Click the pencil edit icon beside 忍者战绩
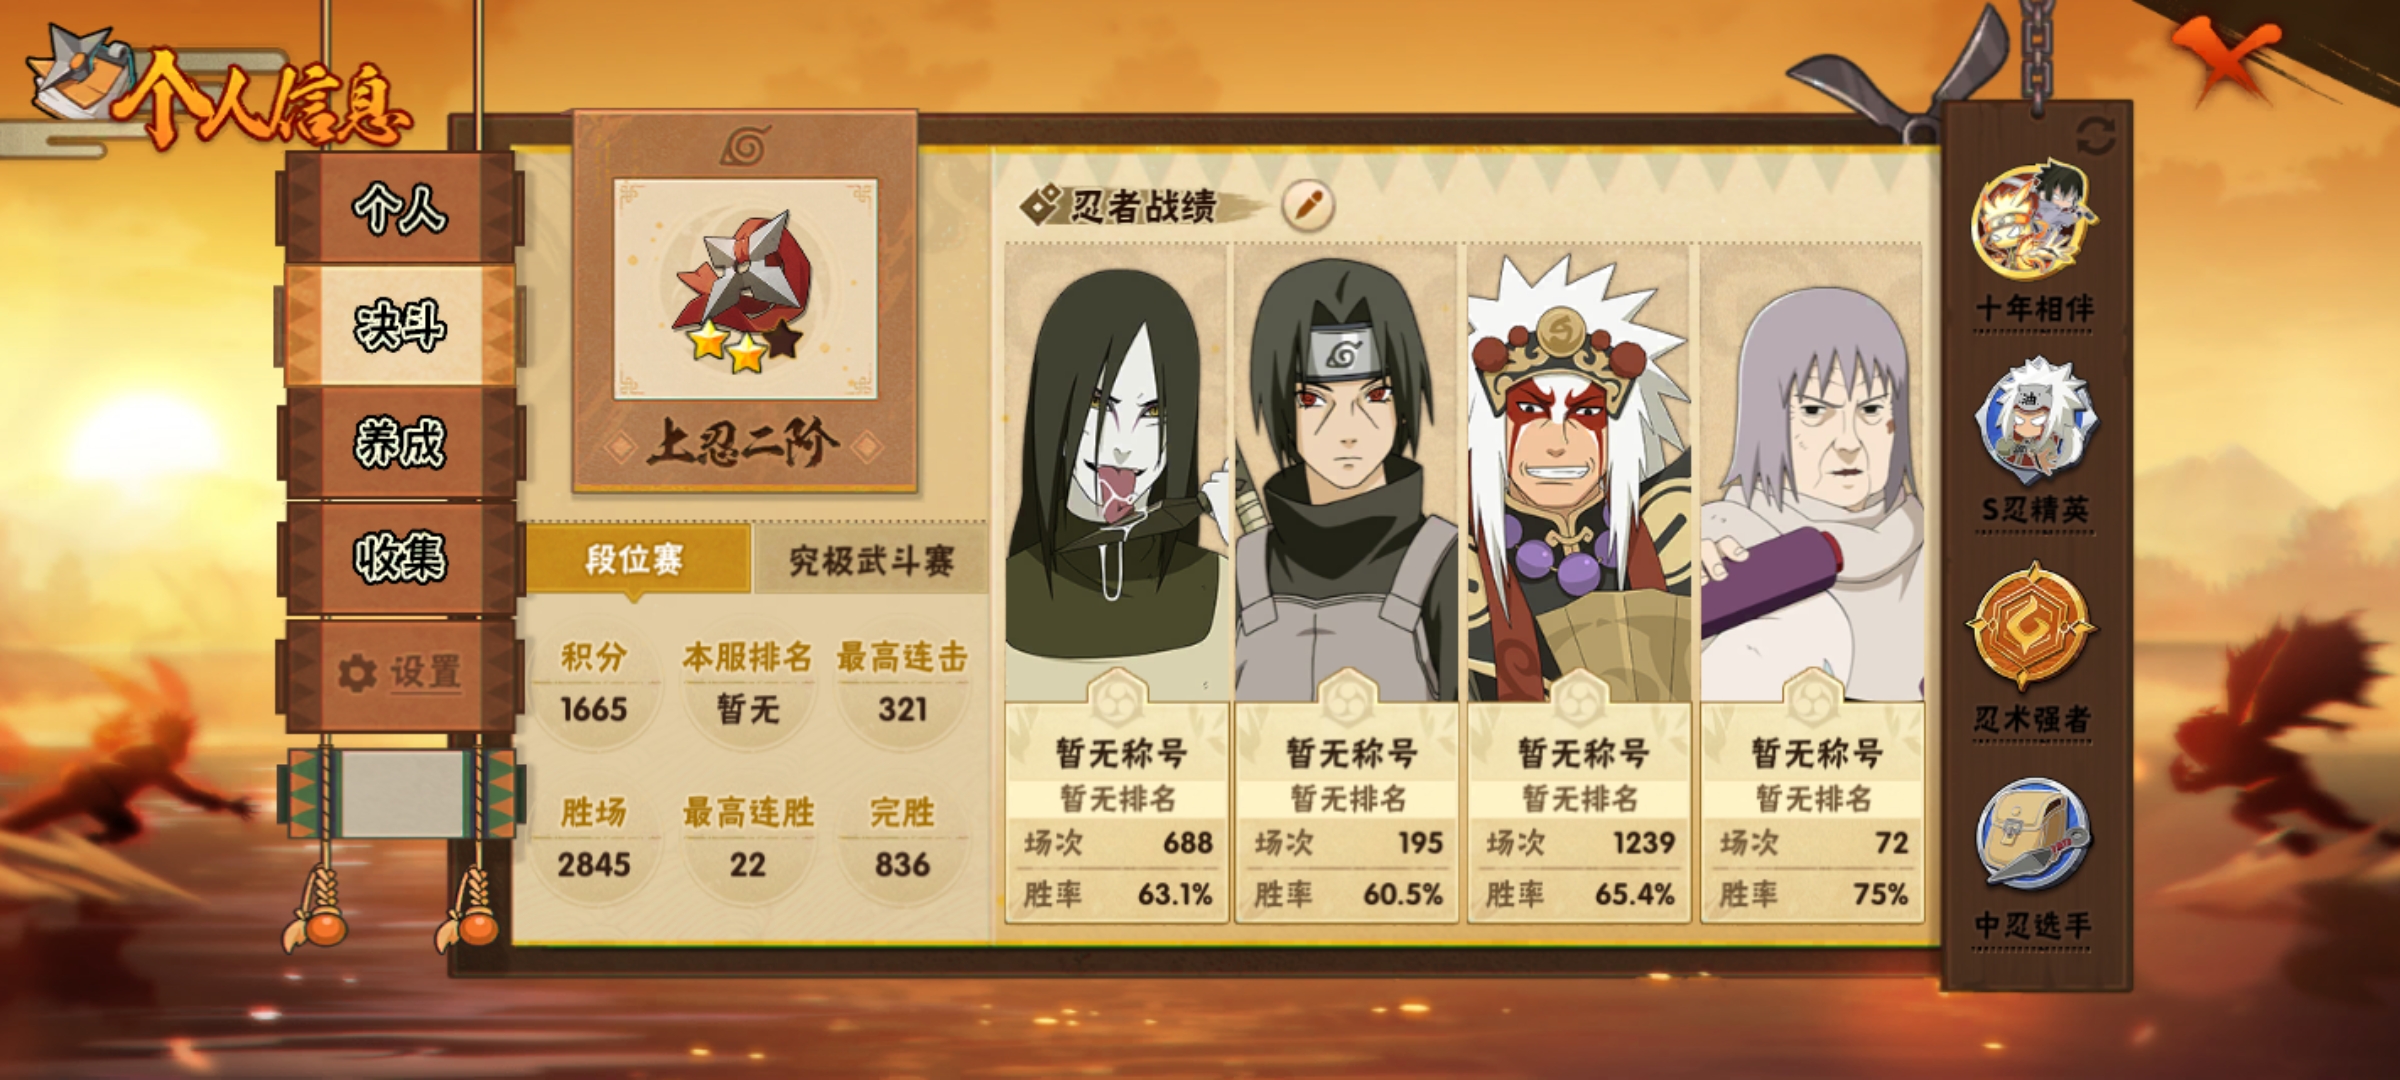The image size is (2400, 1080). [1308, 205]
